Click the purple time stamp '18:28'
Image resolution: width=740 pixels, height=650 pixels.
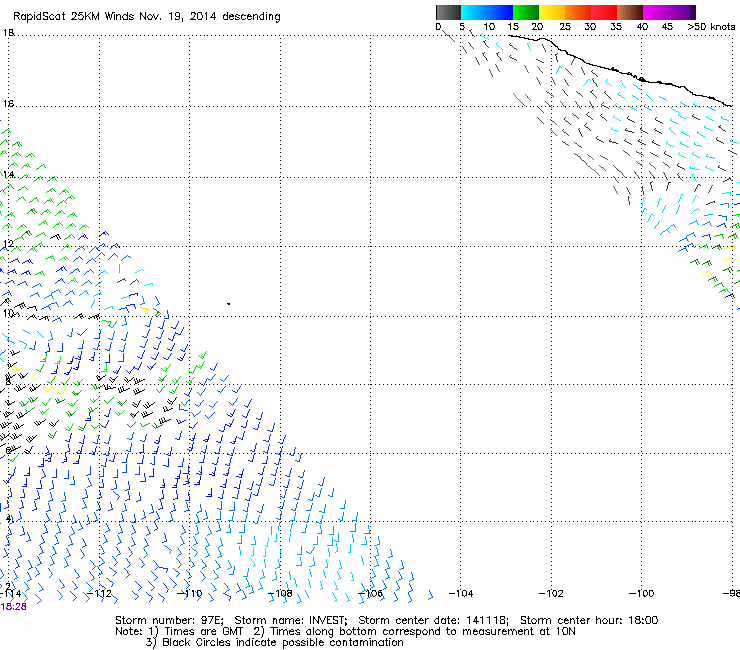[13, 607]
